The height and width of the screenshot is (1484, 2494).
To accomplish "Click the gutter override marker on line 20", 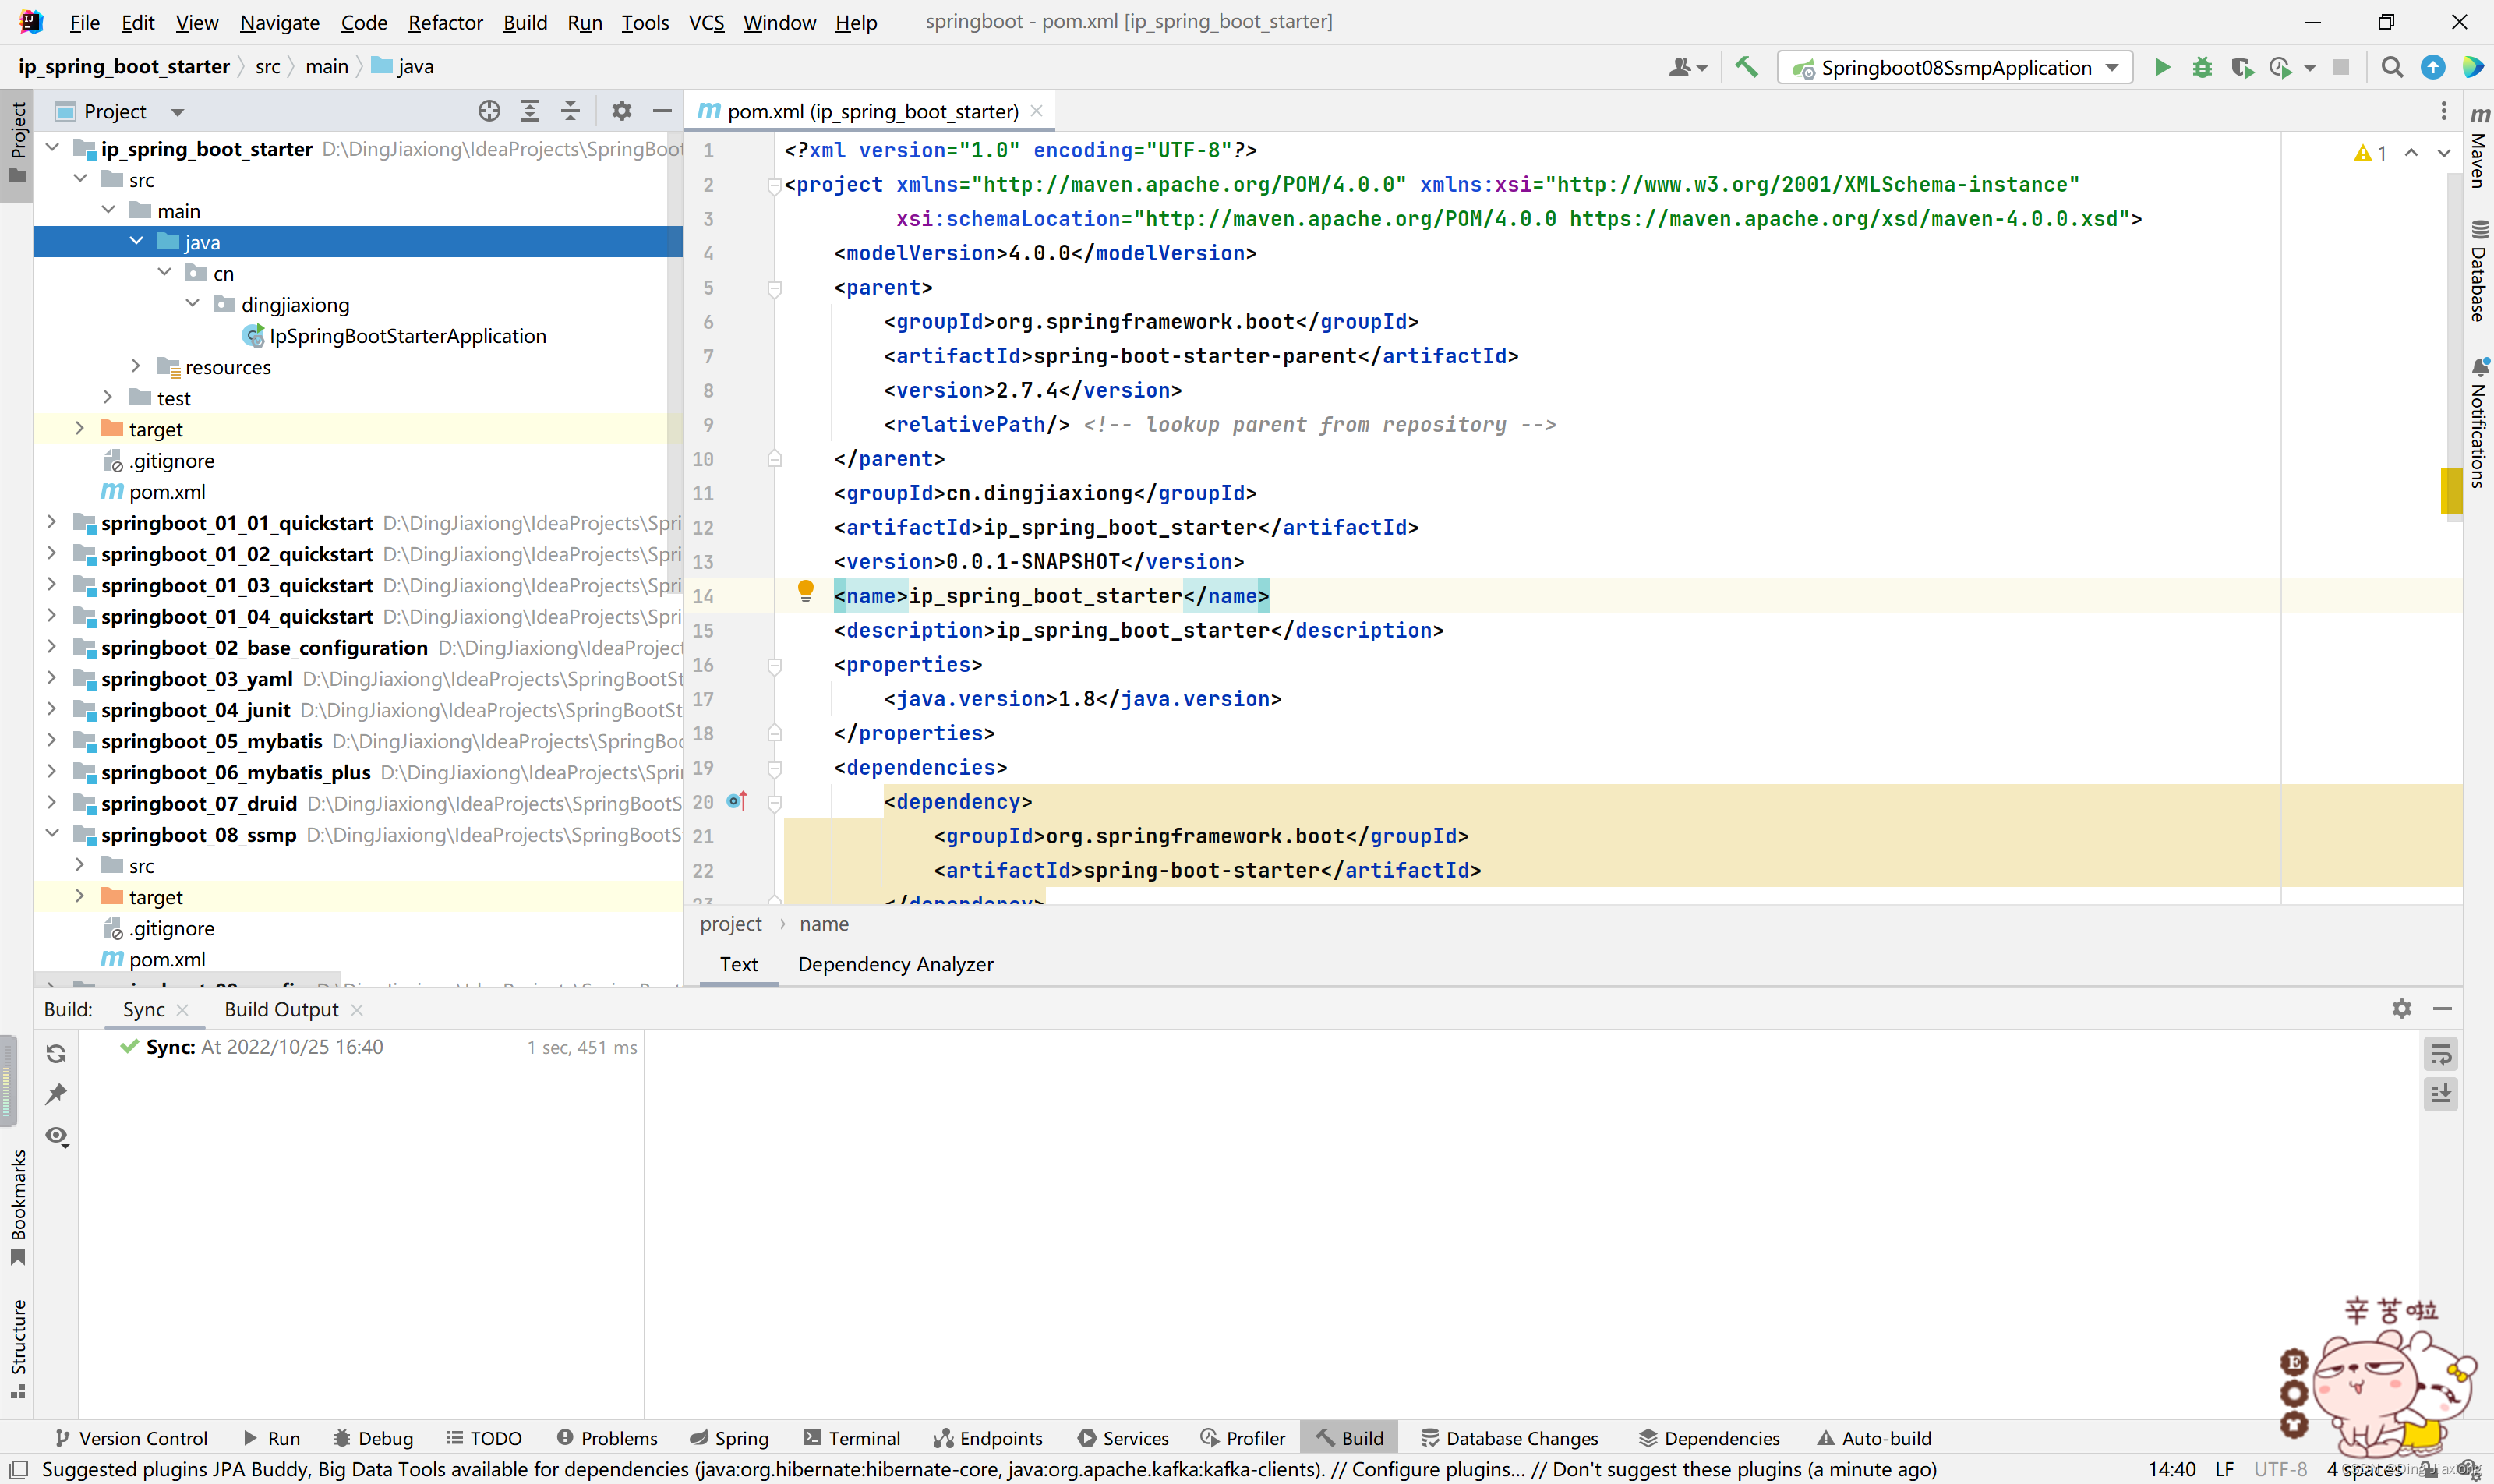I will [737, 801].
